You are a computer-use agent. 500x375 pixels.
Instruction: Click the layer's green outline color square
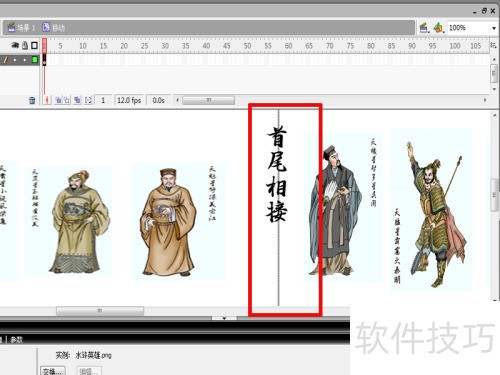tap(34, 60)
